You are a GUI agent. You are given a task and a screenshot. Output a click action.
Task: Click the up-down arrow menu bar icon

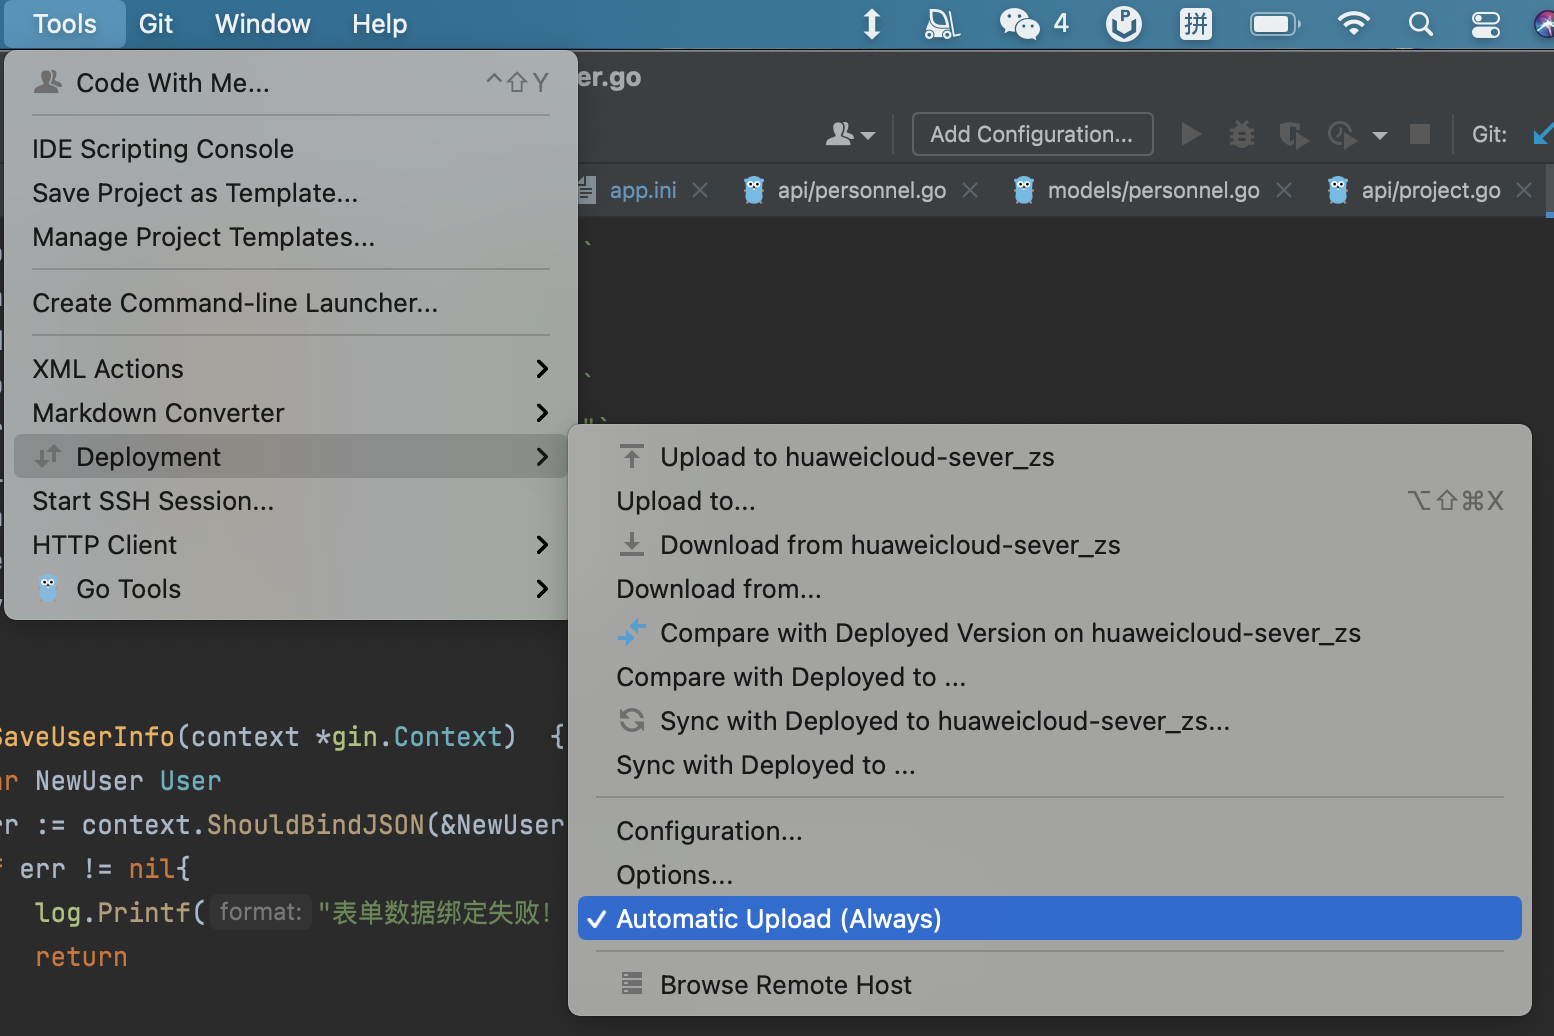[x=872, y=23]
